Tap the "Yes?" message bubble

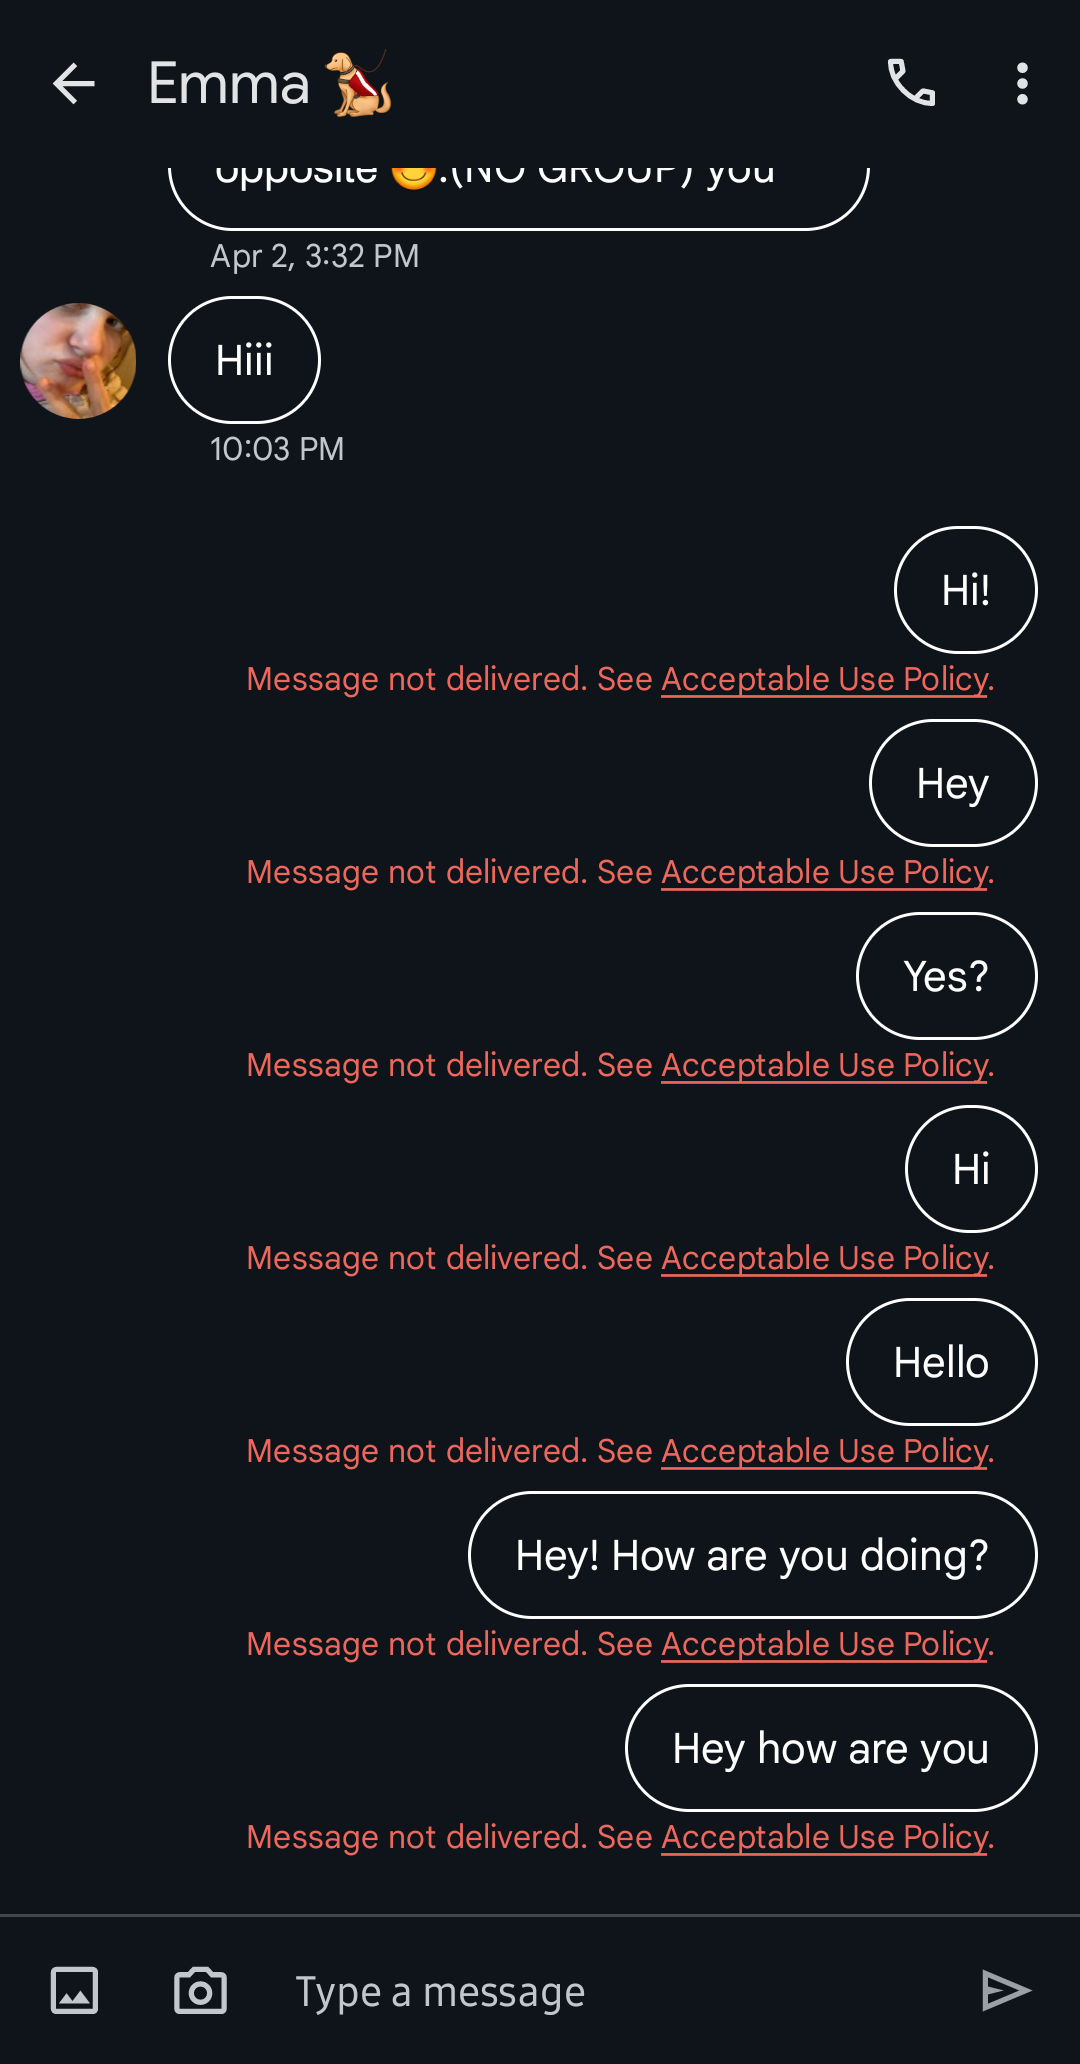point(946,976)
